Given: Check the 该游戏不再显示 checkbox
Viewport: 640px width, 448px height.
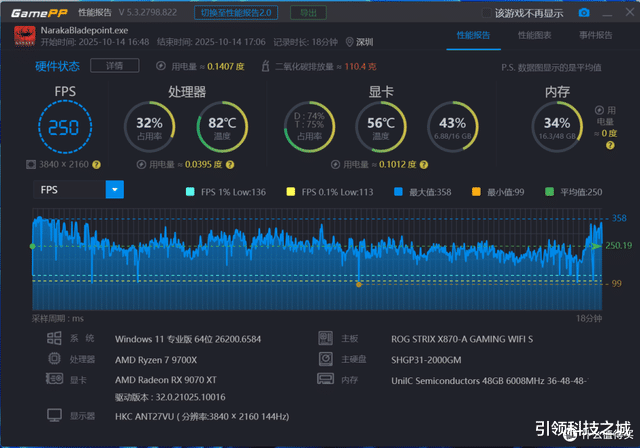Looking at the screenshot, I should (x=486, y=13).
